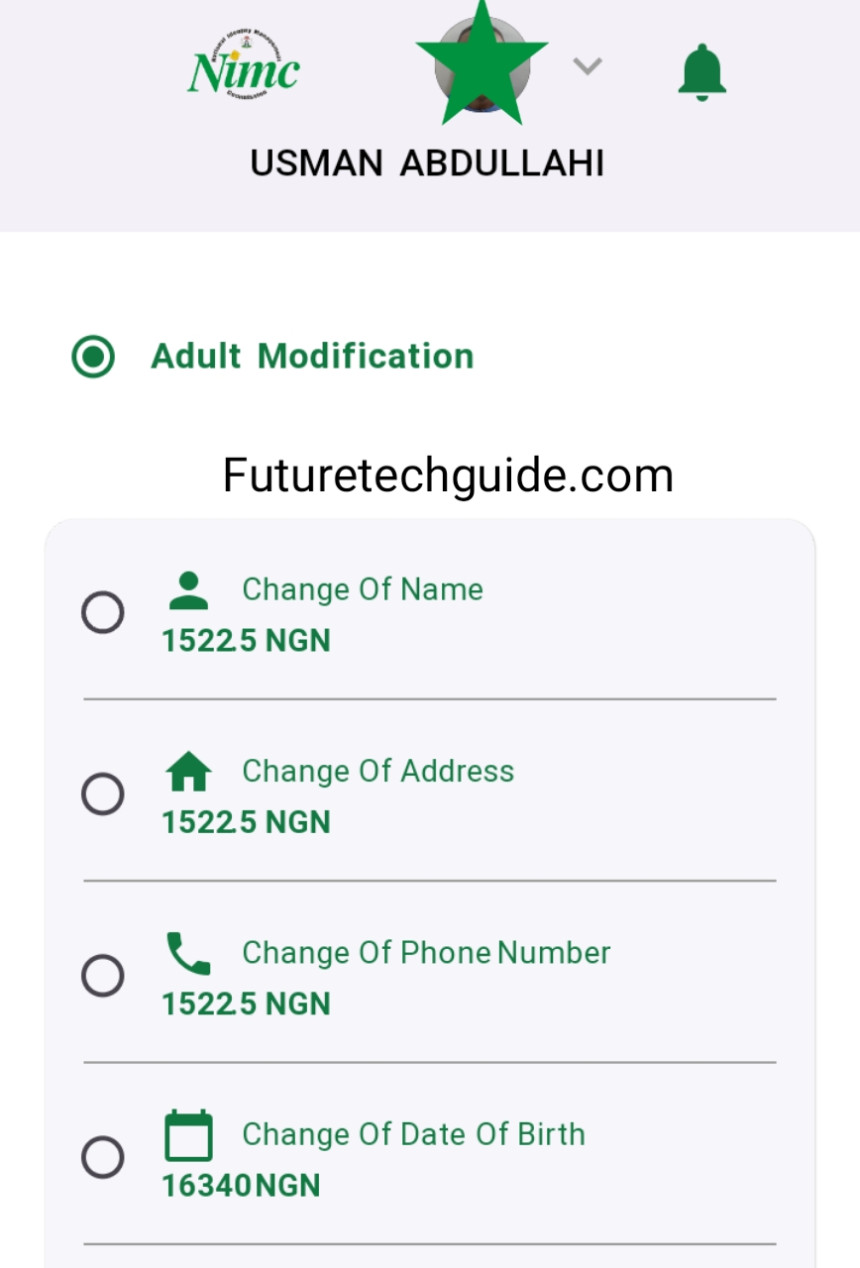
Task: Expand the profile dropdown chevron
Action: tap(587, 66)
